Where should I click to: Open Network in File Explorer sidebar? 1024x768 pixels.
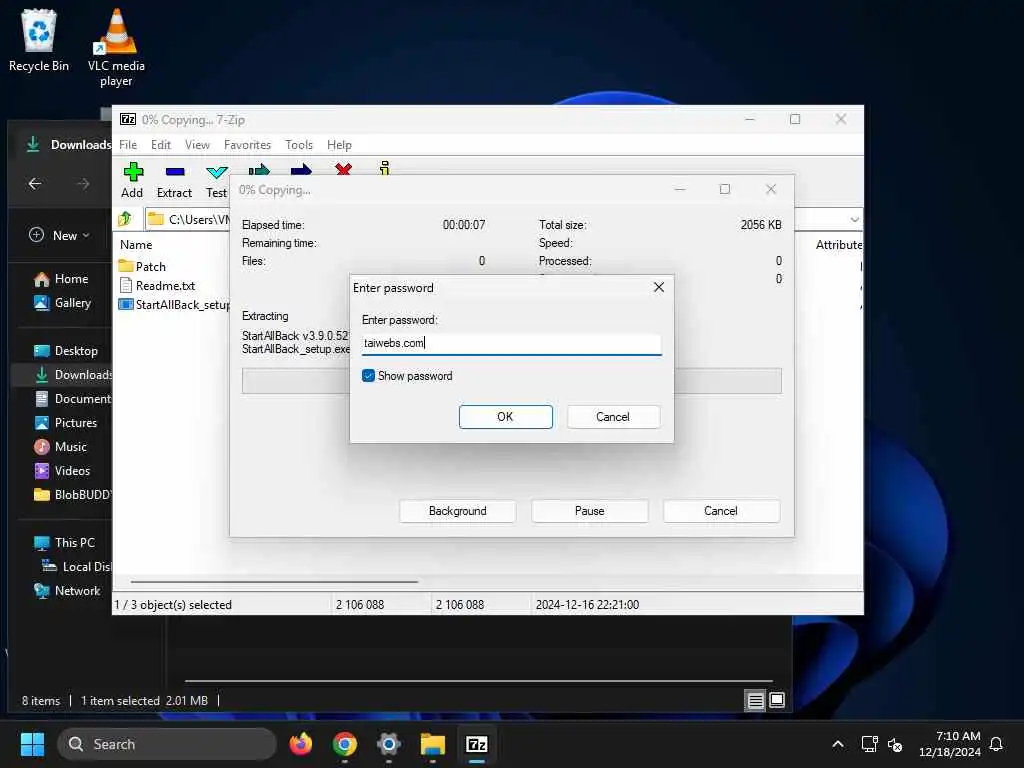(67, 590)
